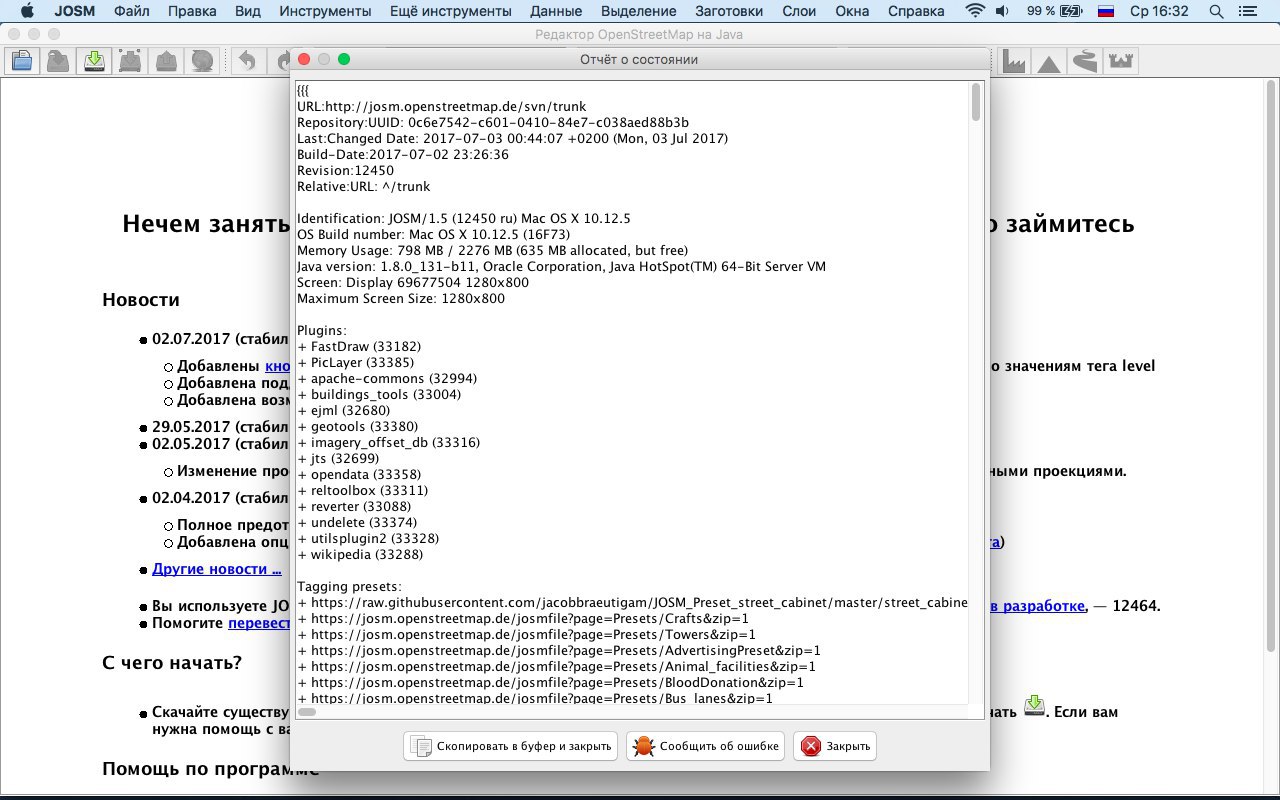Screen dimensions: 1280x800
Task: Click the Revision:12450 line in report
Action: [345, 170]
